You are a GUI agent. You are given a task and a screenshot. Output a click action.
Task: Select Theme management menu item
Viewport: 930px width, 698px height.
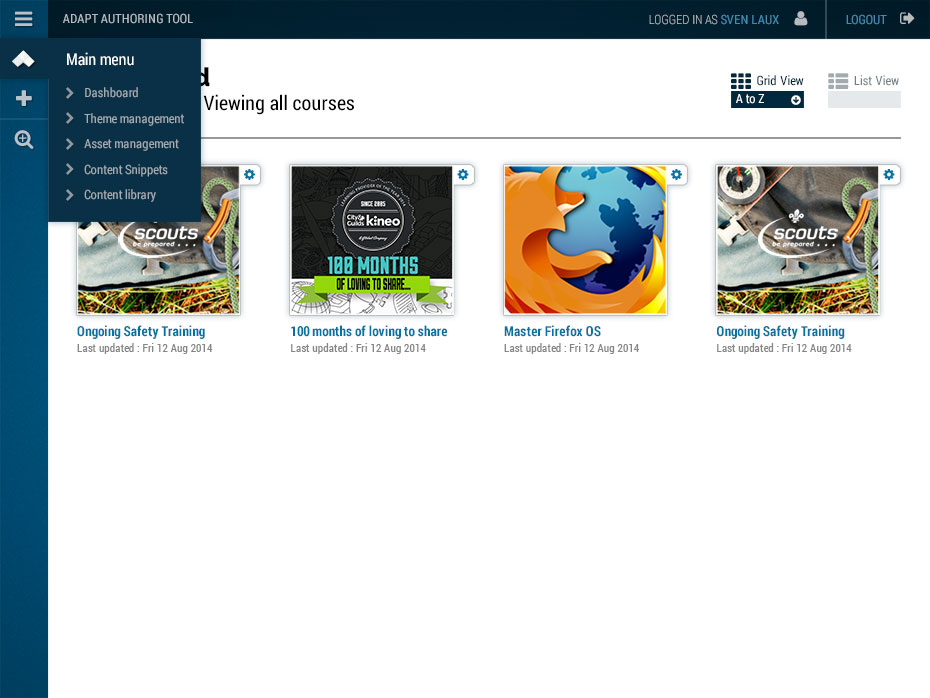[134, 119]
